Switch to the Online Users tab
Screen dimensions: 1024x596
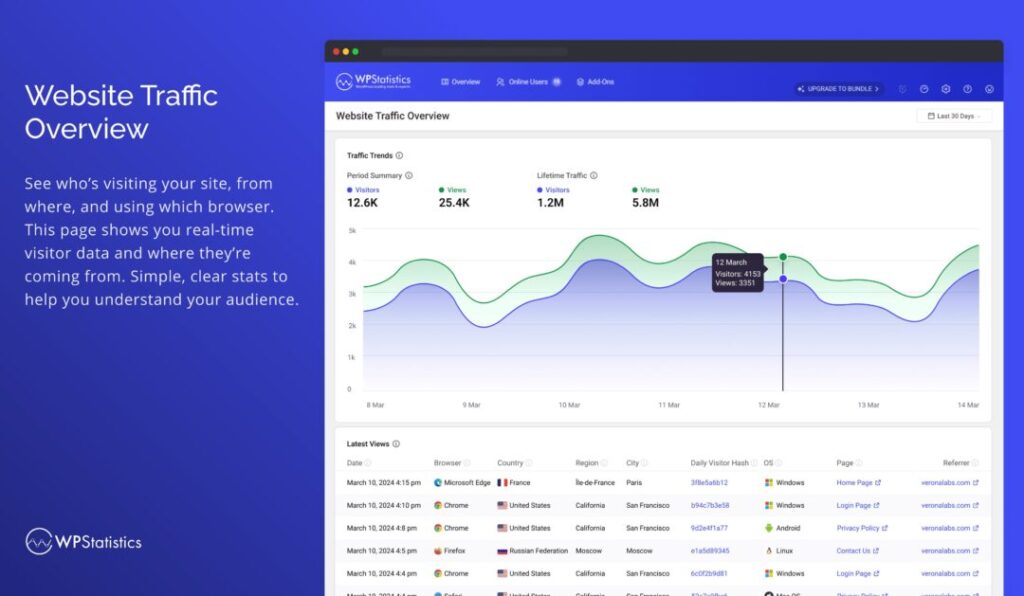[x=527, y=82]
